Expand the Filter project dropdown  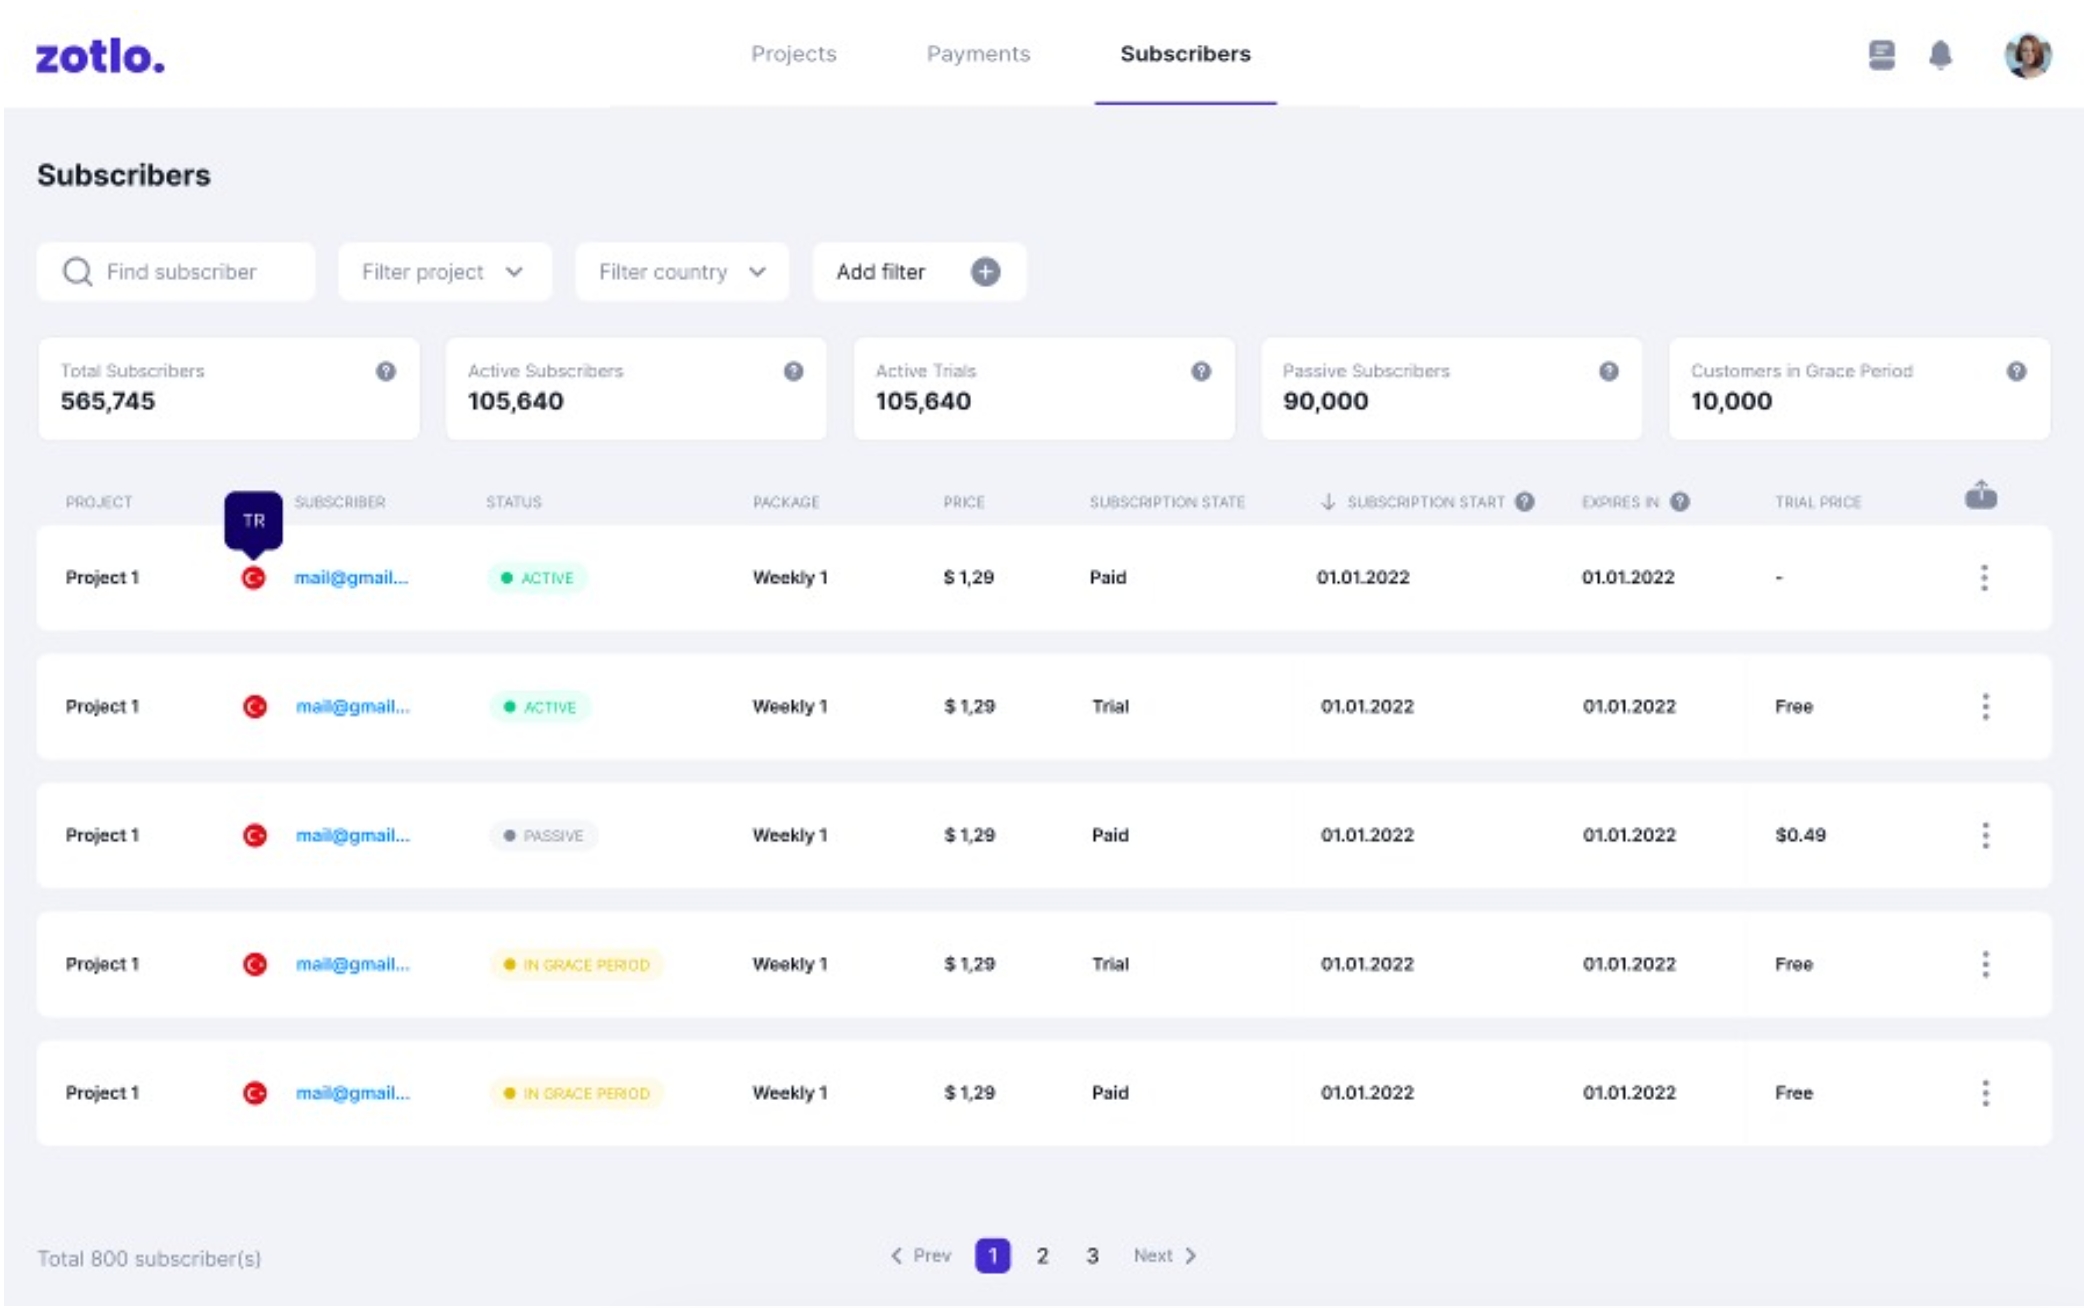(x=444, y=272)
